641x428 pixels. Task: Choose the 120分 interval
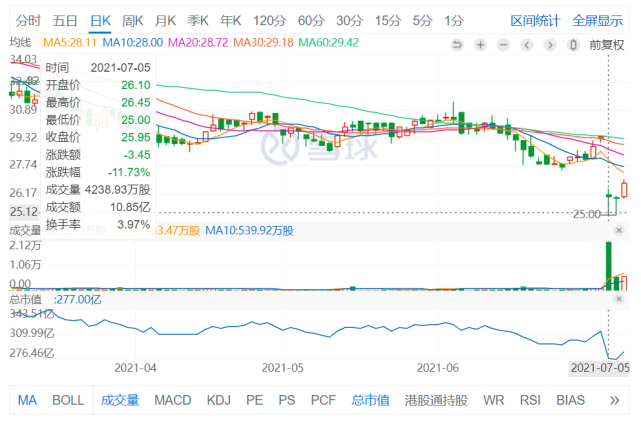click(270, 20)
